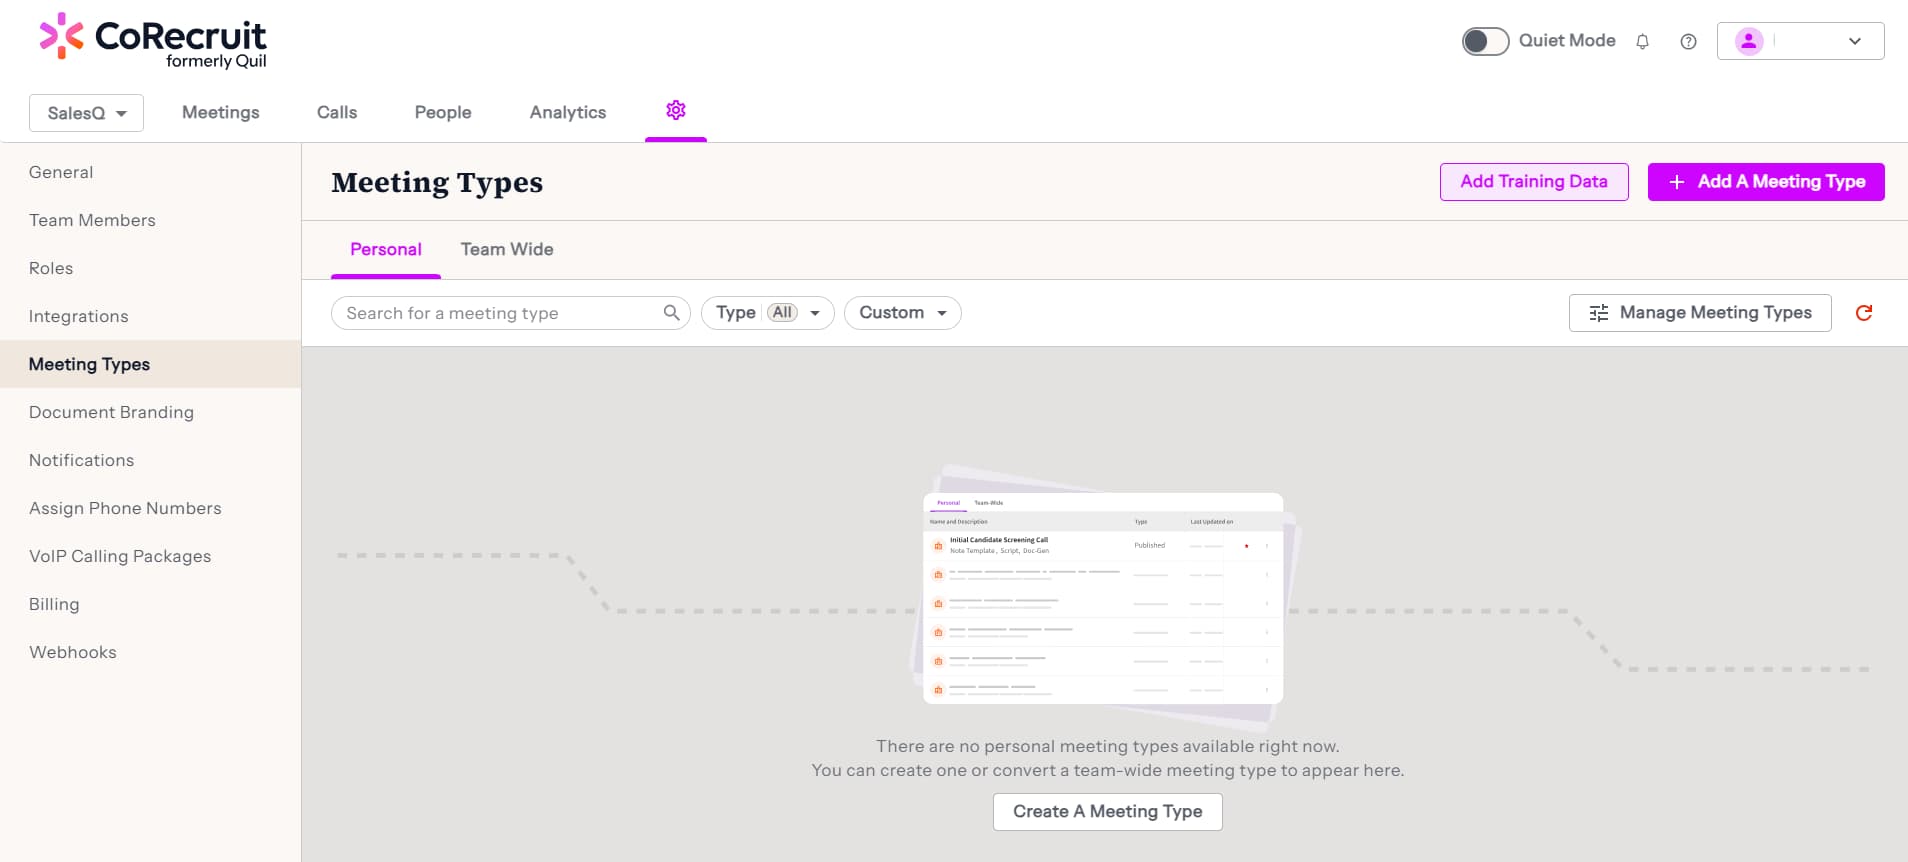This screenshot has width=1908, height=862.
Task: Expand the user account menu chevron
Action: (x=1855, y=41)
